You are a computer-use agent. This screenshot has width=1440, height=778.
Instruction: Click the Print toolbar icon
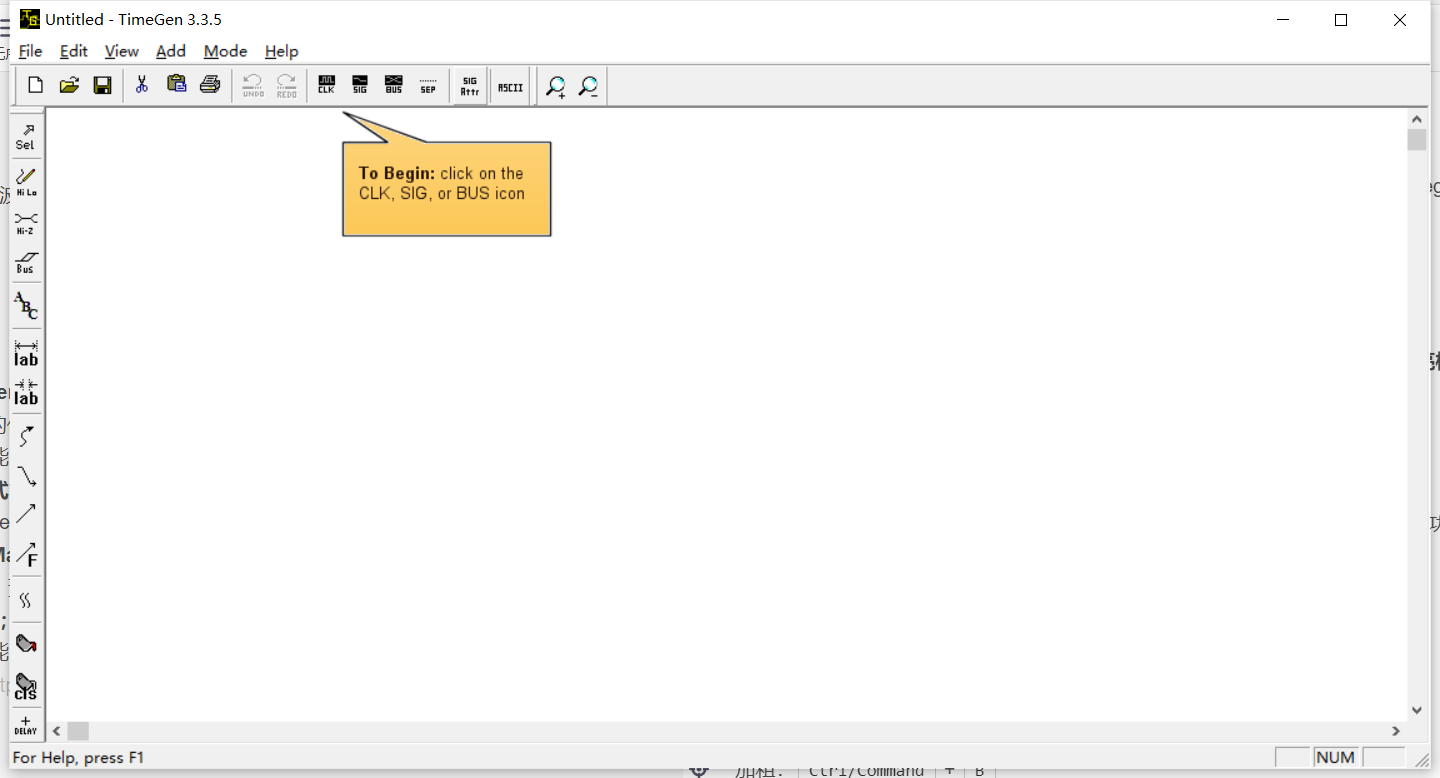coord(209,84)
